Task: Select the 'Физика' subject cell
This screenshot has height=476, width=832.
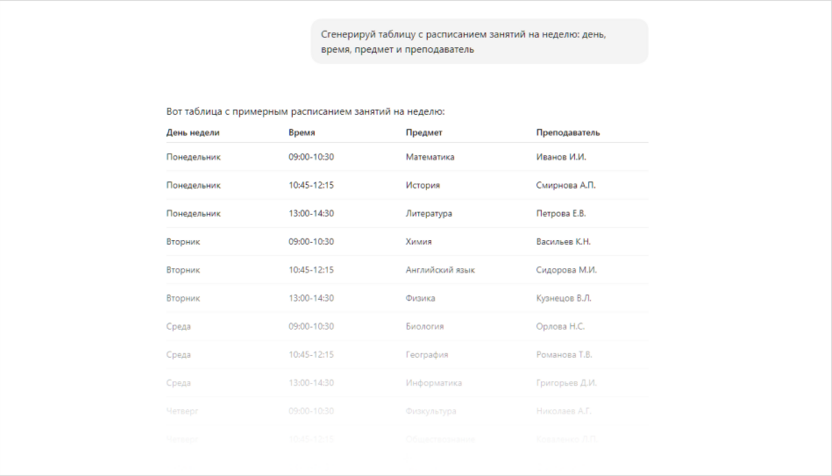Action: [421, 297]
